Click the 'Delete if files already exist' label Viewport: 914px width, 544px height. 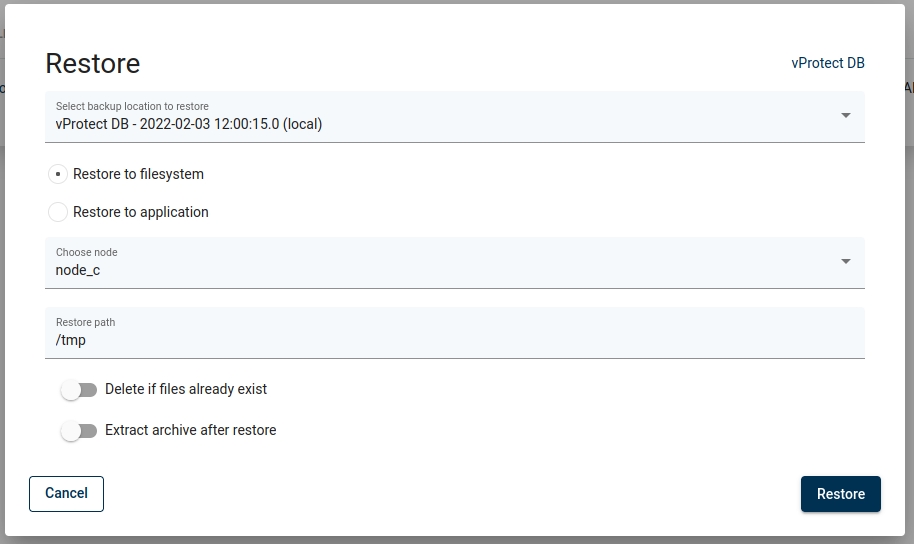[x=186, y=389]
